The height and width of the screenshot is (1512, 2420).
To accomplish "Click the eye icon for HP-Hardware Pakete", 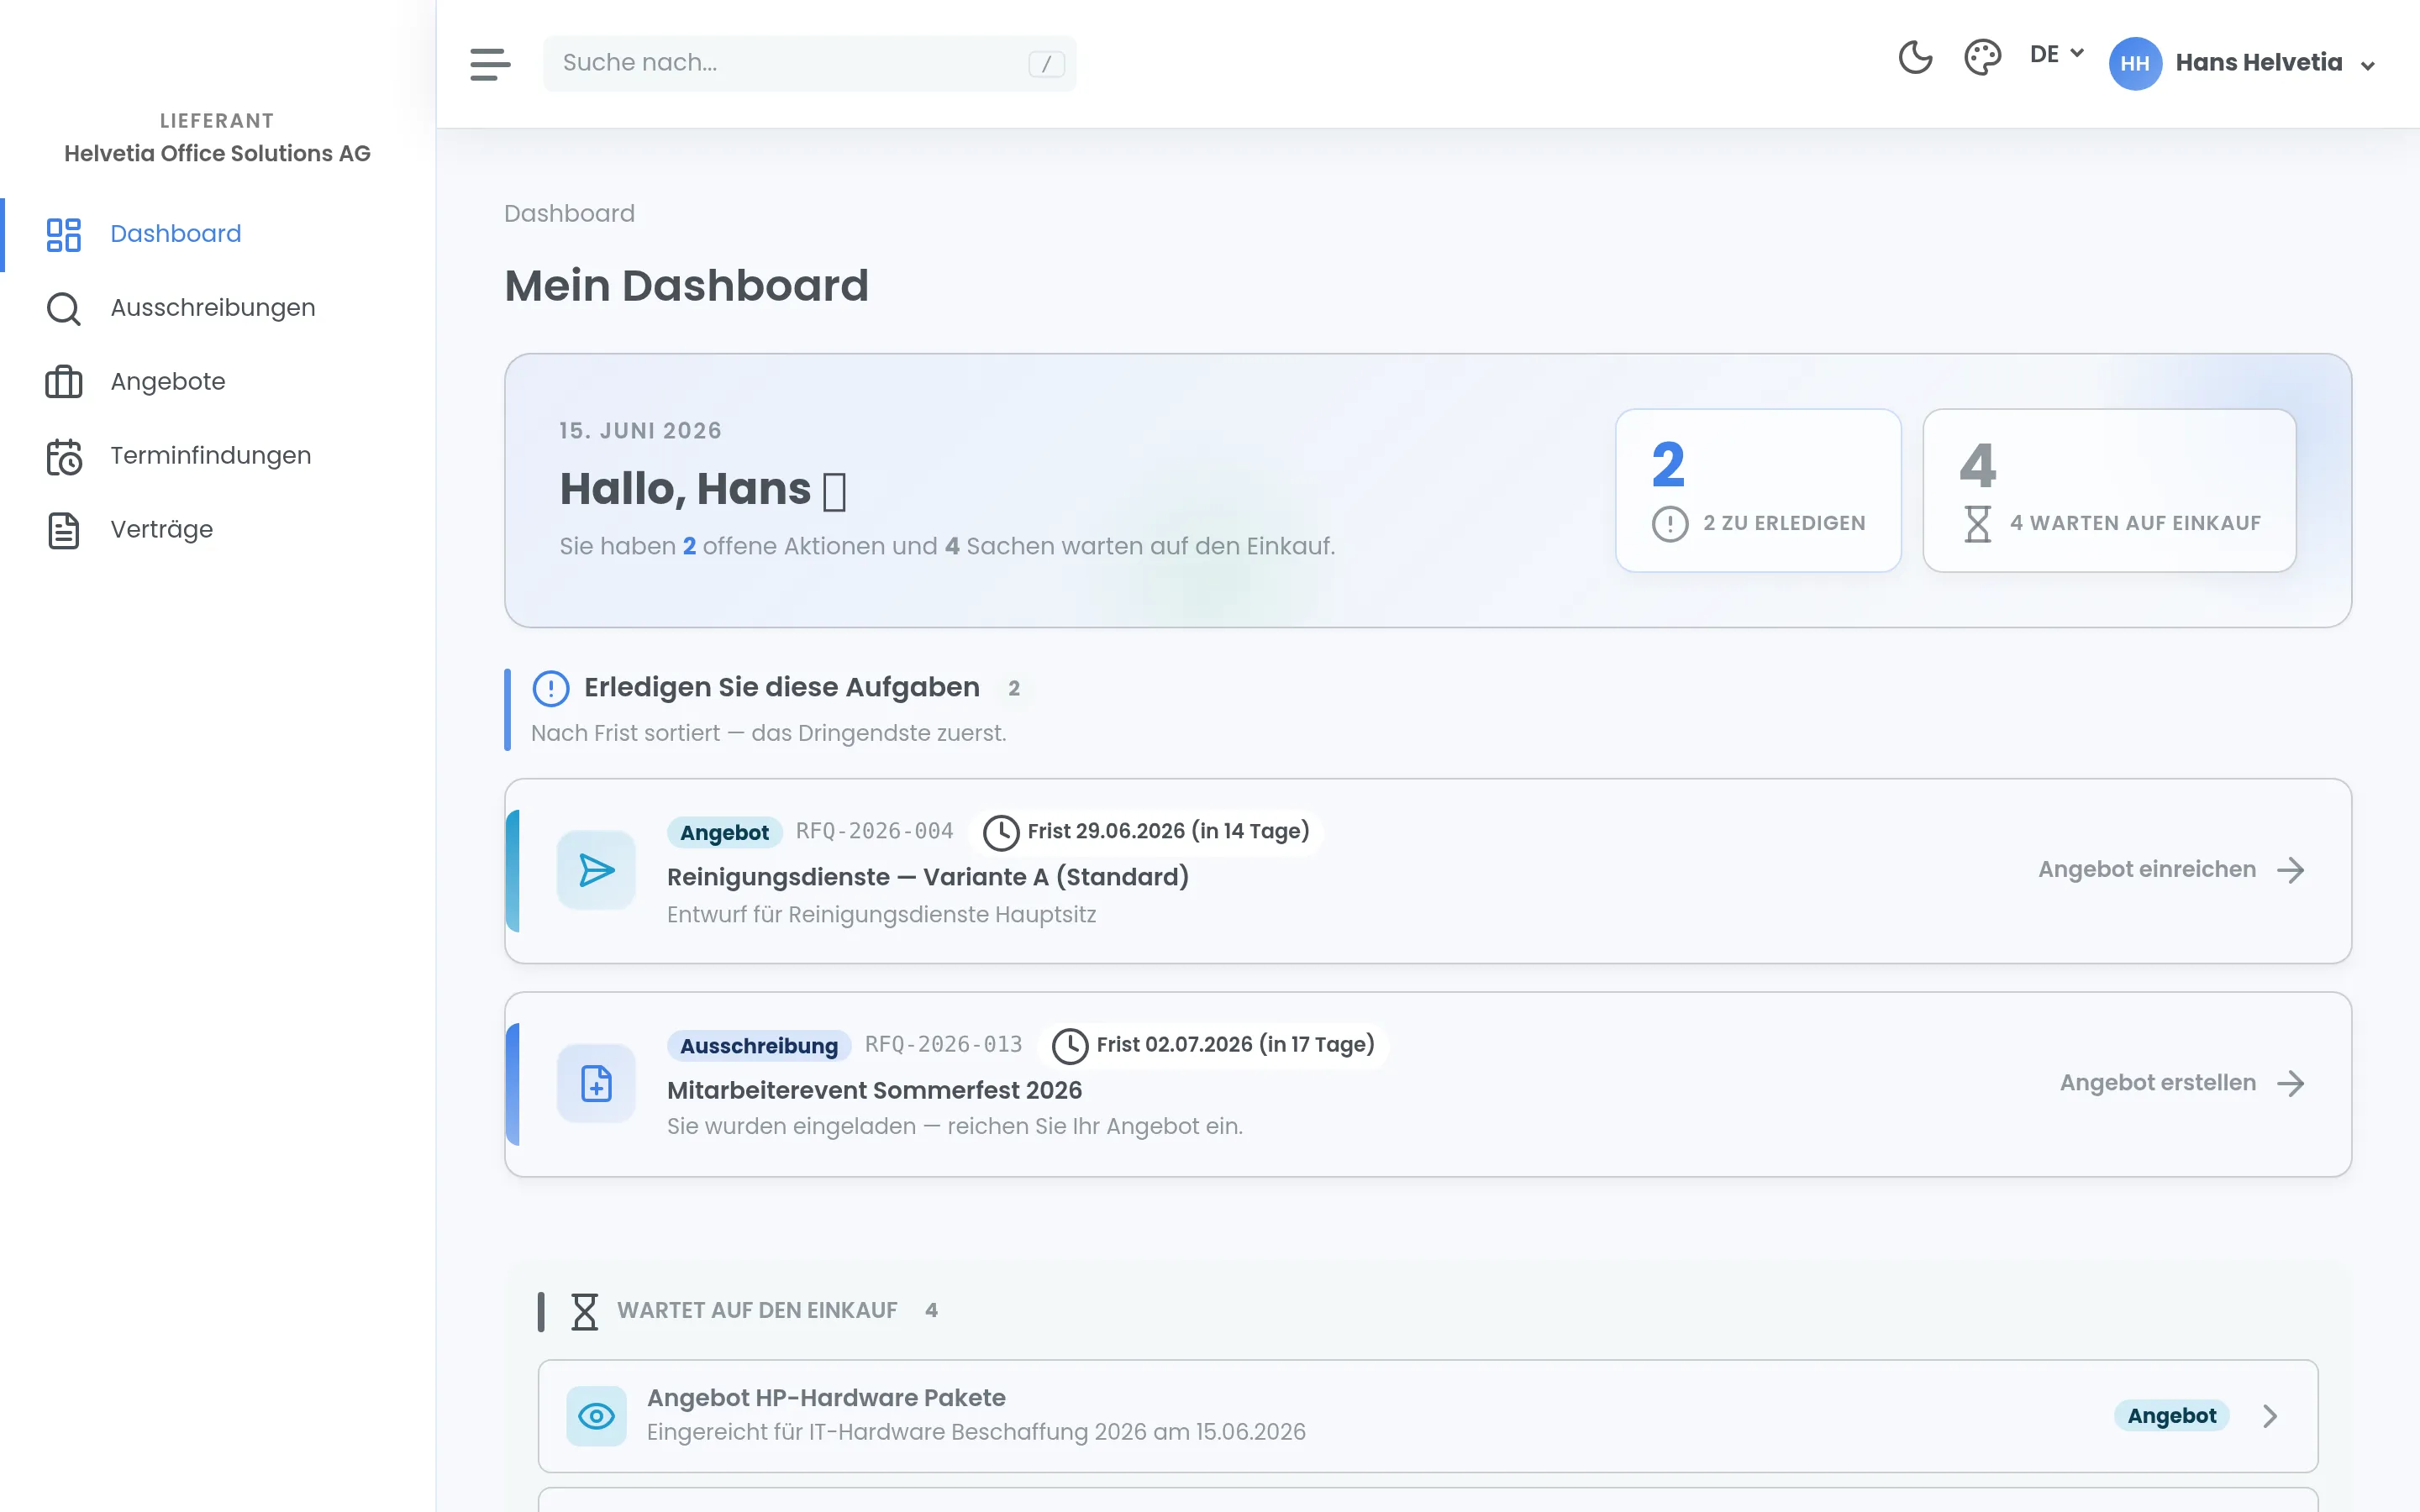I will click(596, 1416).
